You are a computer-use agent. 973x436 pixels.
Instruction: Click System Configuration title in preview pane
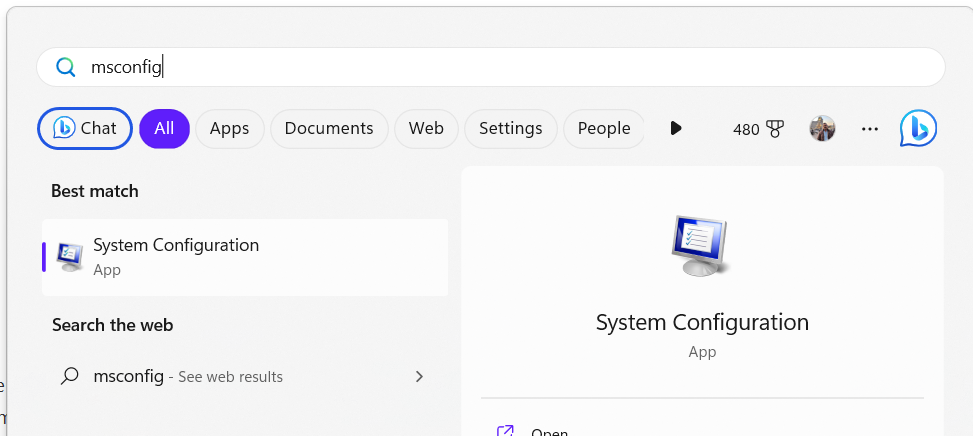tap(702, 323)
